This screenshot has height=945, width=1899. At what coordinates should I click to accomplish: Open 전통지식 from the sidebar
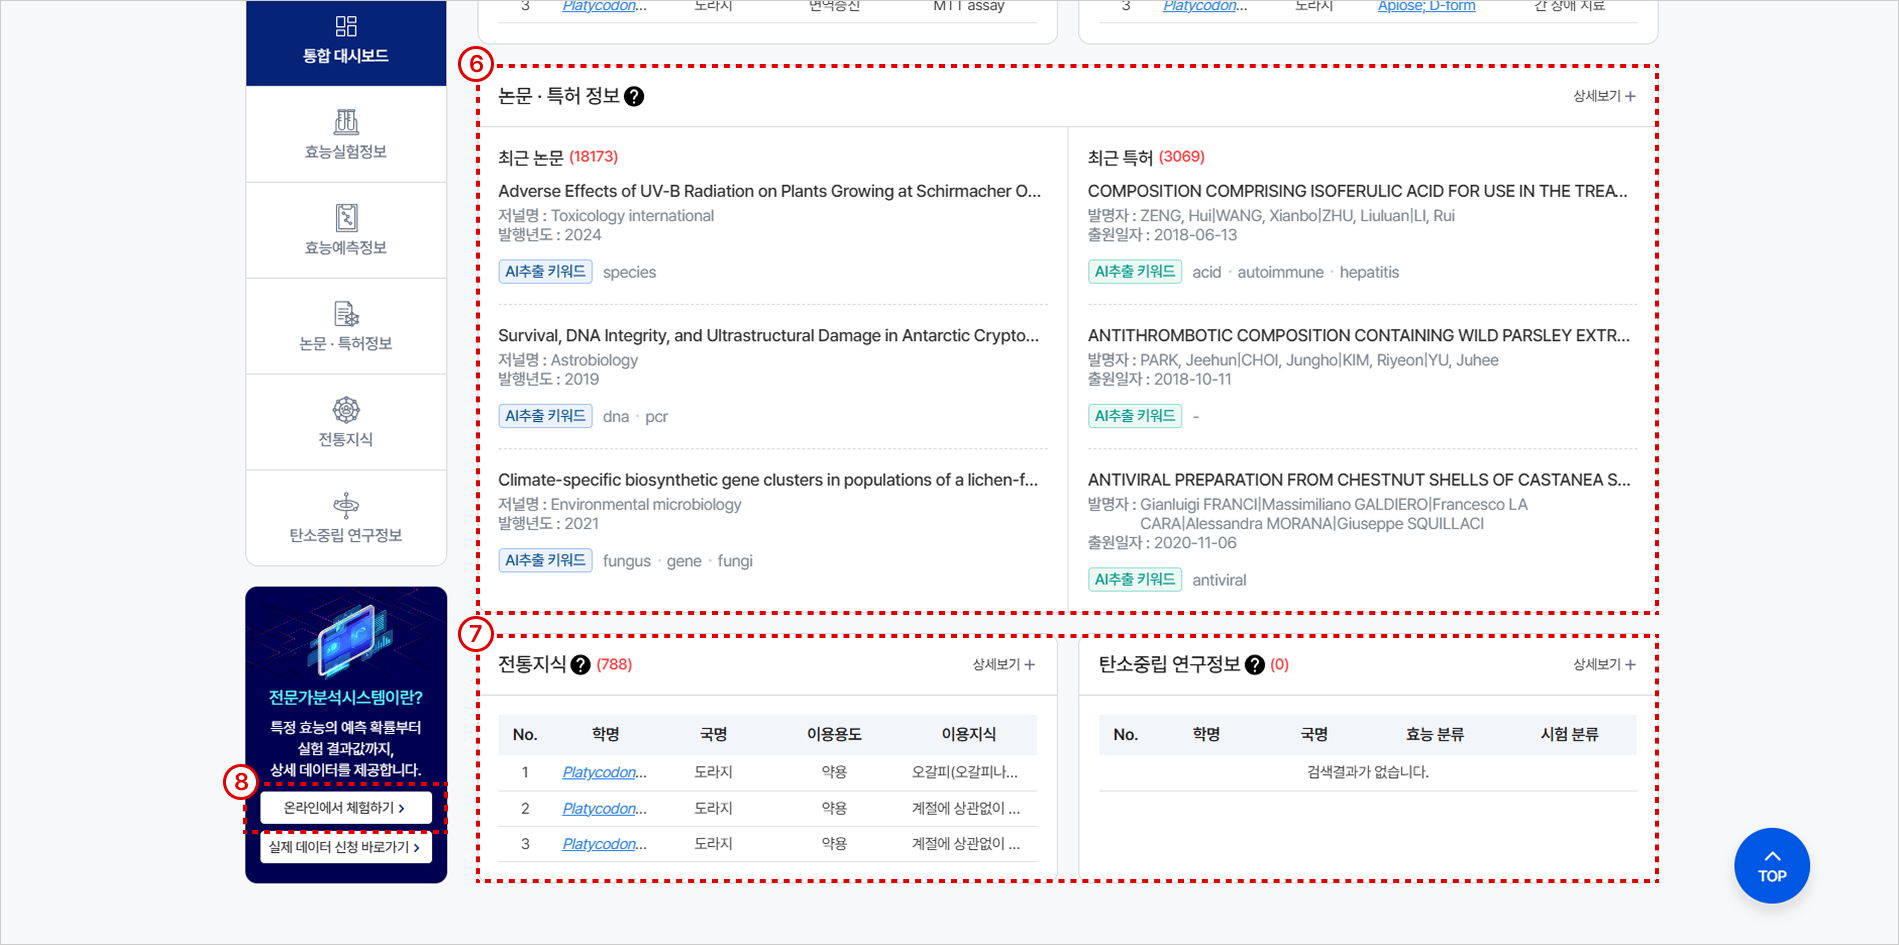click(x=345, y=422)
